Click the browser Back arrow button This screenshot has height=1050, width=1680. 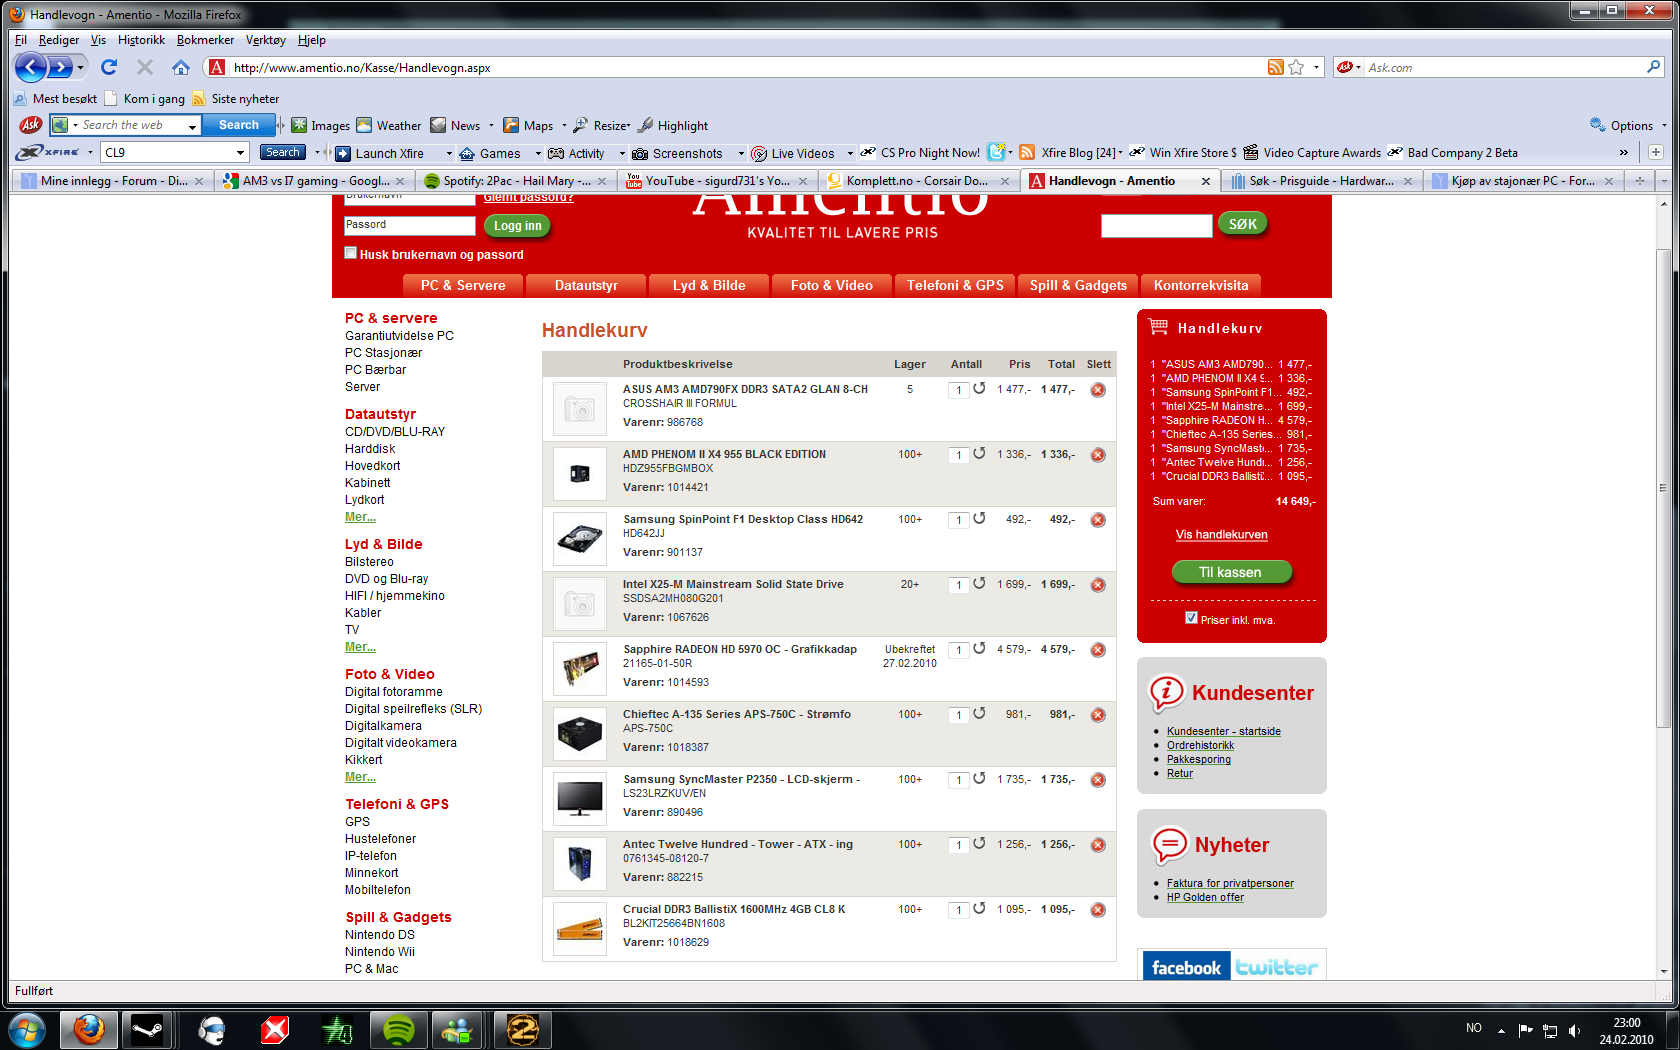31,67
